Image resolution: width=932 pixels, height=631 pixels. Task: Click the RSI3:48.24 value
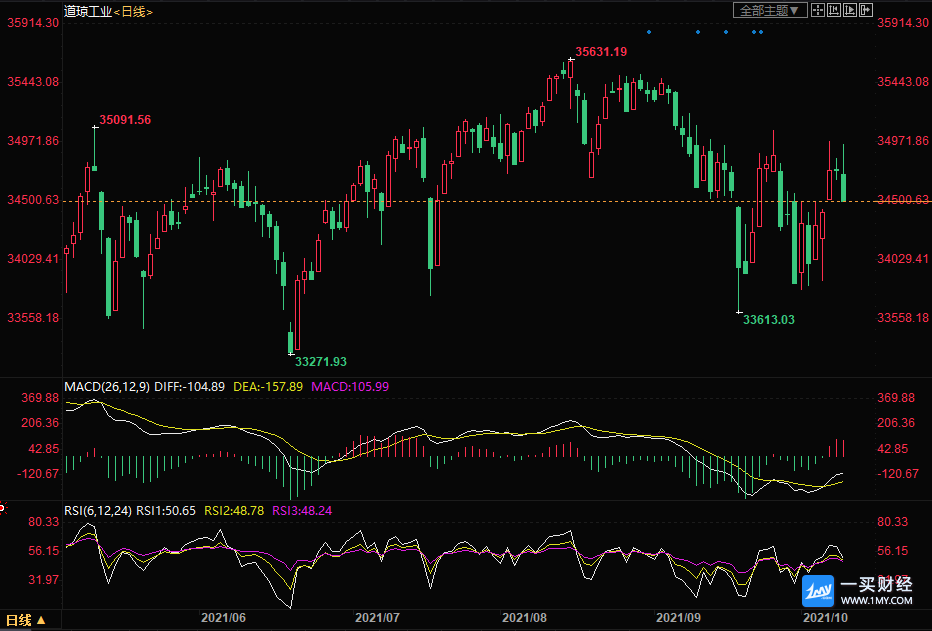[302, 511]
